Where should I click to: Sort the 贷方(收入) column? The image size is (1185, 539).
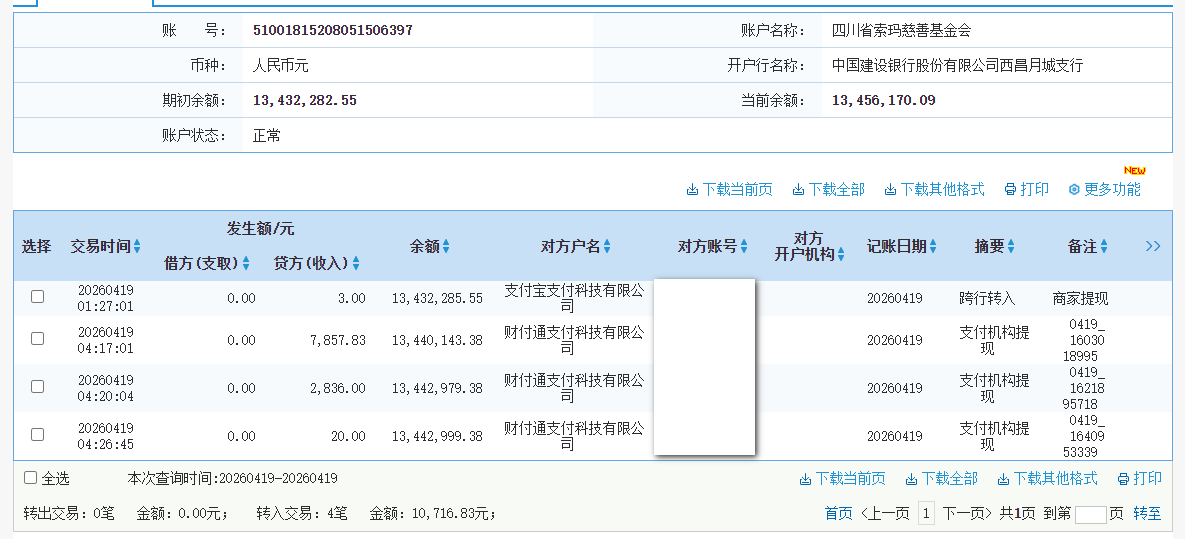(356, 264)
